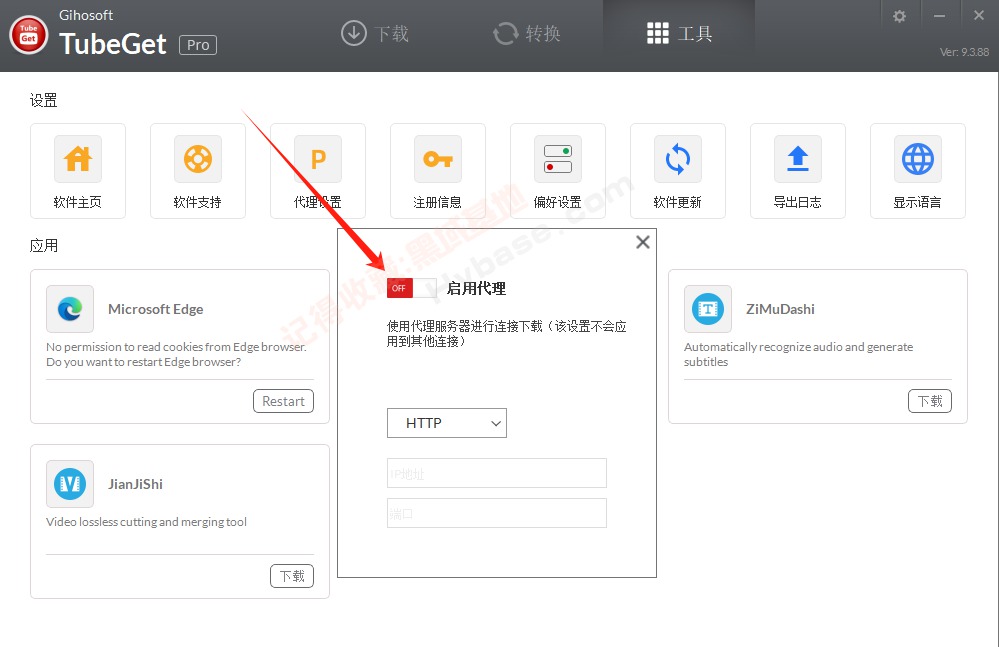Open the 代理设置 proxy P tile
This screenshot has height=647, width=999.
[x=318, y=171]
